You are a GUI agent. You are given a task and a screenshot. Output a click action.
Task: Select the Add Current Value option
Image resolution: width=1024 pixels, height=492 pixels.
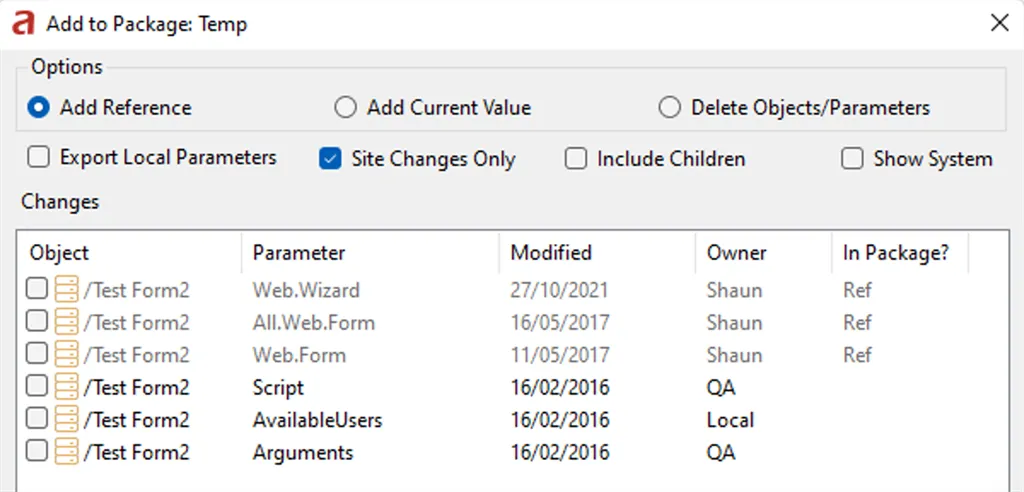point(345,108)
